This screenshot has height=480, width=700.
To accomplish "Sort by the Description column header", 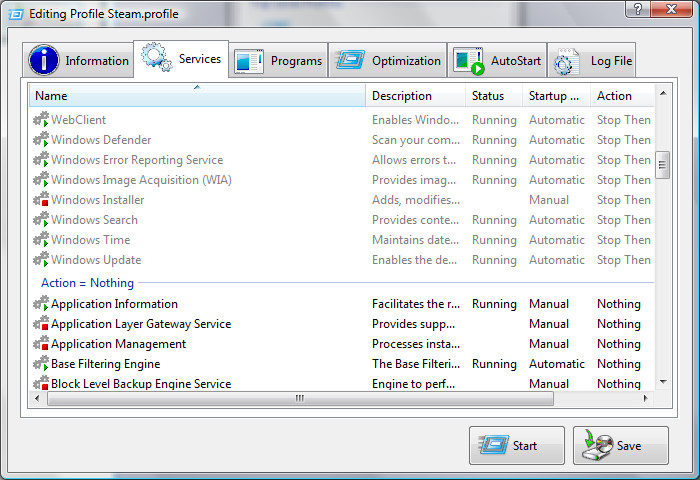I will (x=416, y=96).
